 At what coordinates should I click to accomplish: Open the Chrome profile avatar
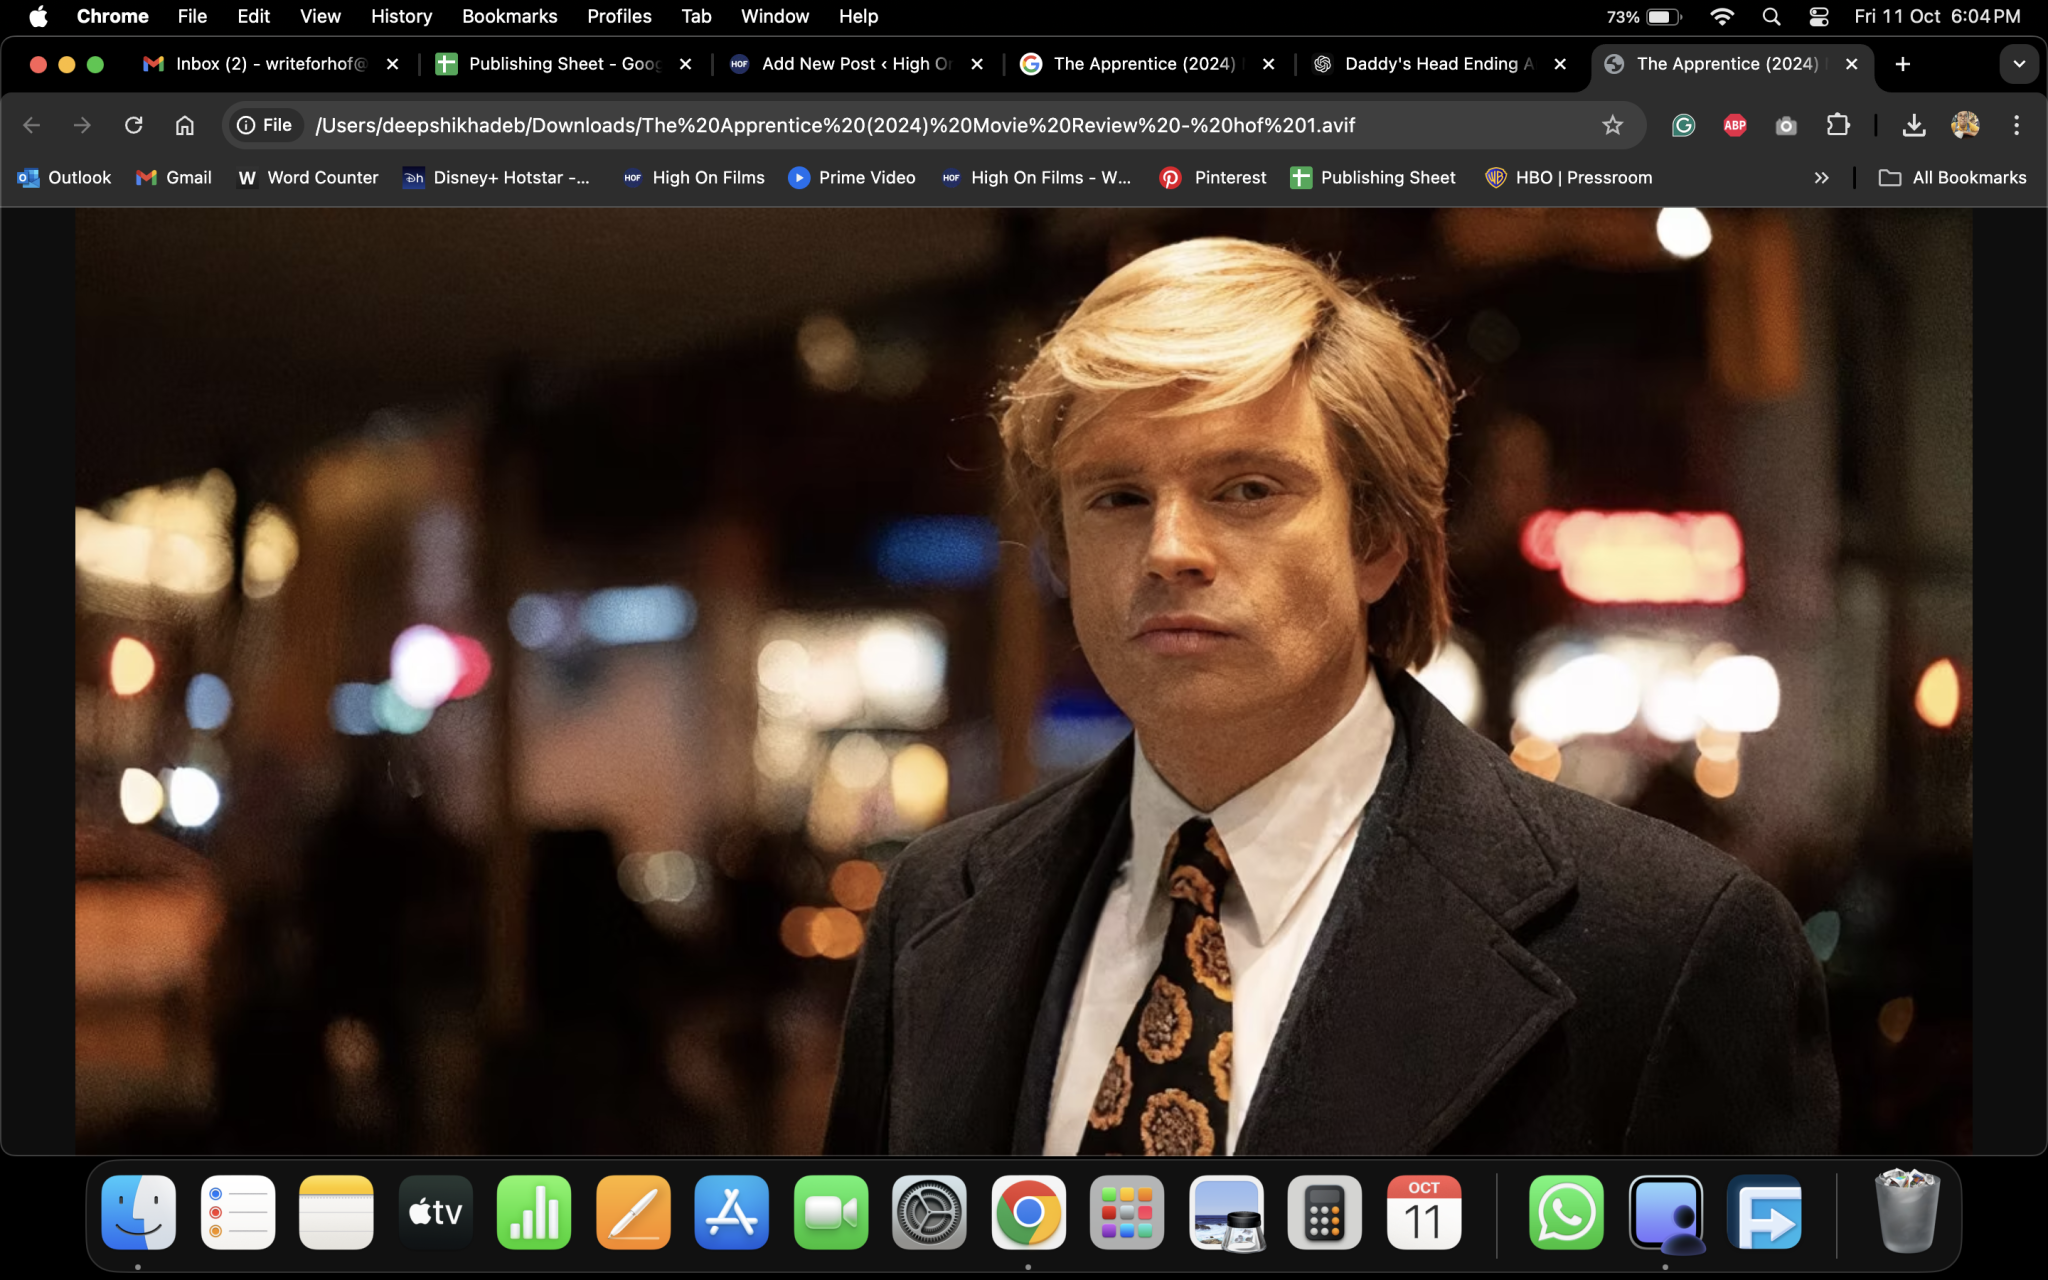1965,125
